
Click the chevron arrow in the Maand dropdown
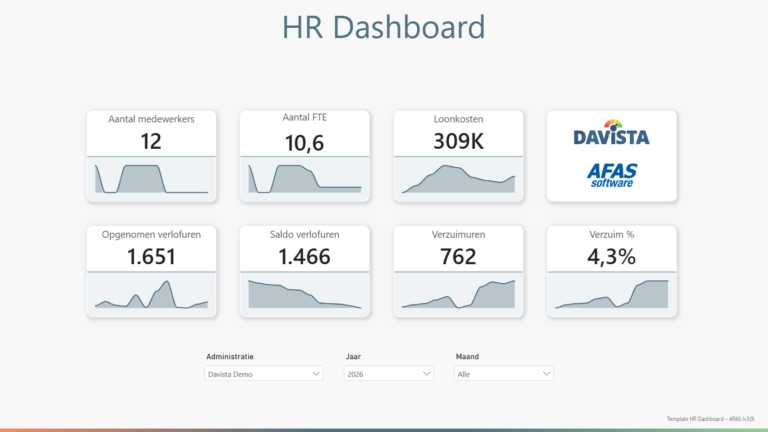[547, 374]
